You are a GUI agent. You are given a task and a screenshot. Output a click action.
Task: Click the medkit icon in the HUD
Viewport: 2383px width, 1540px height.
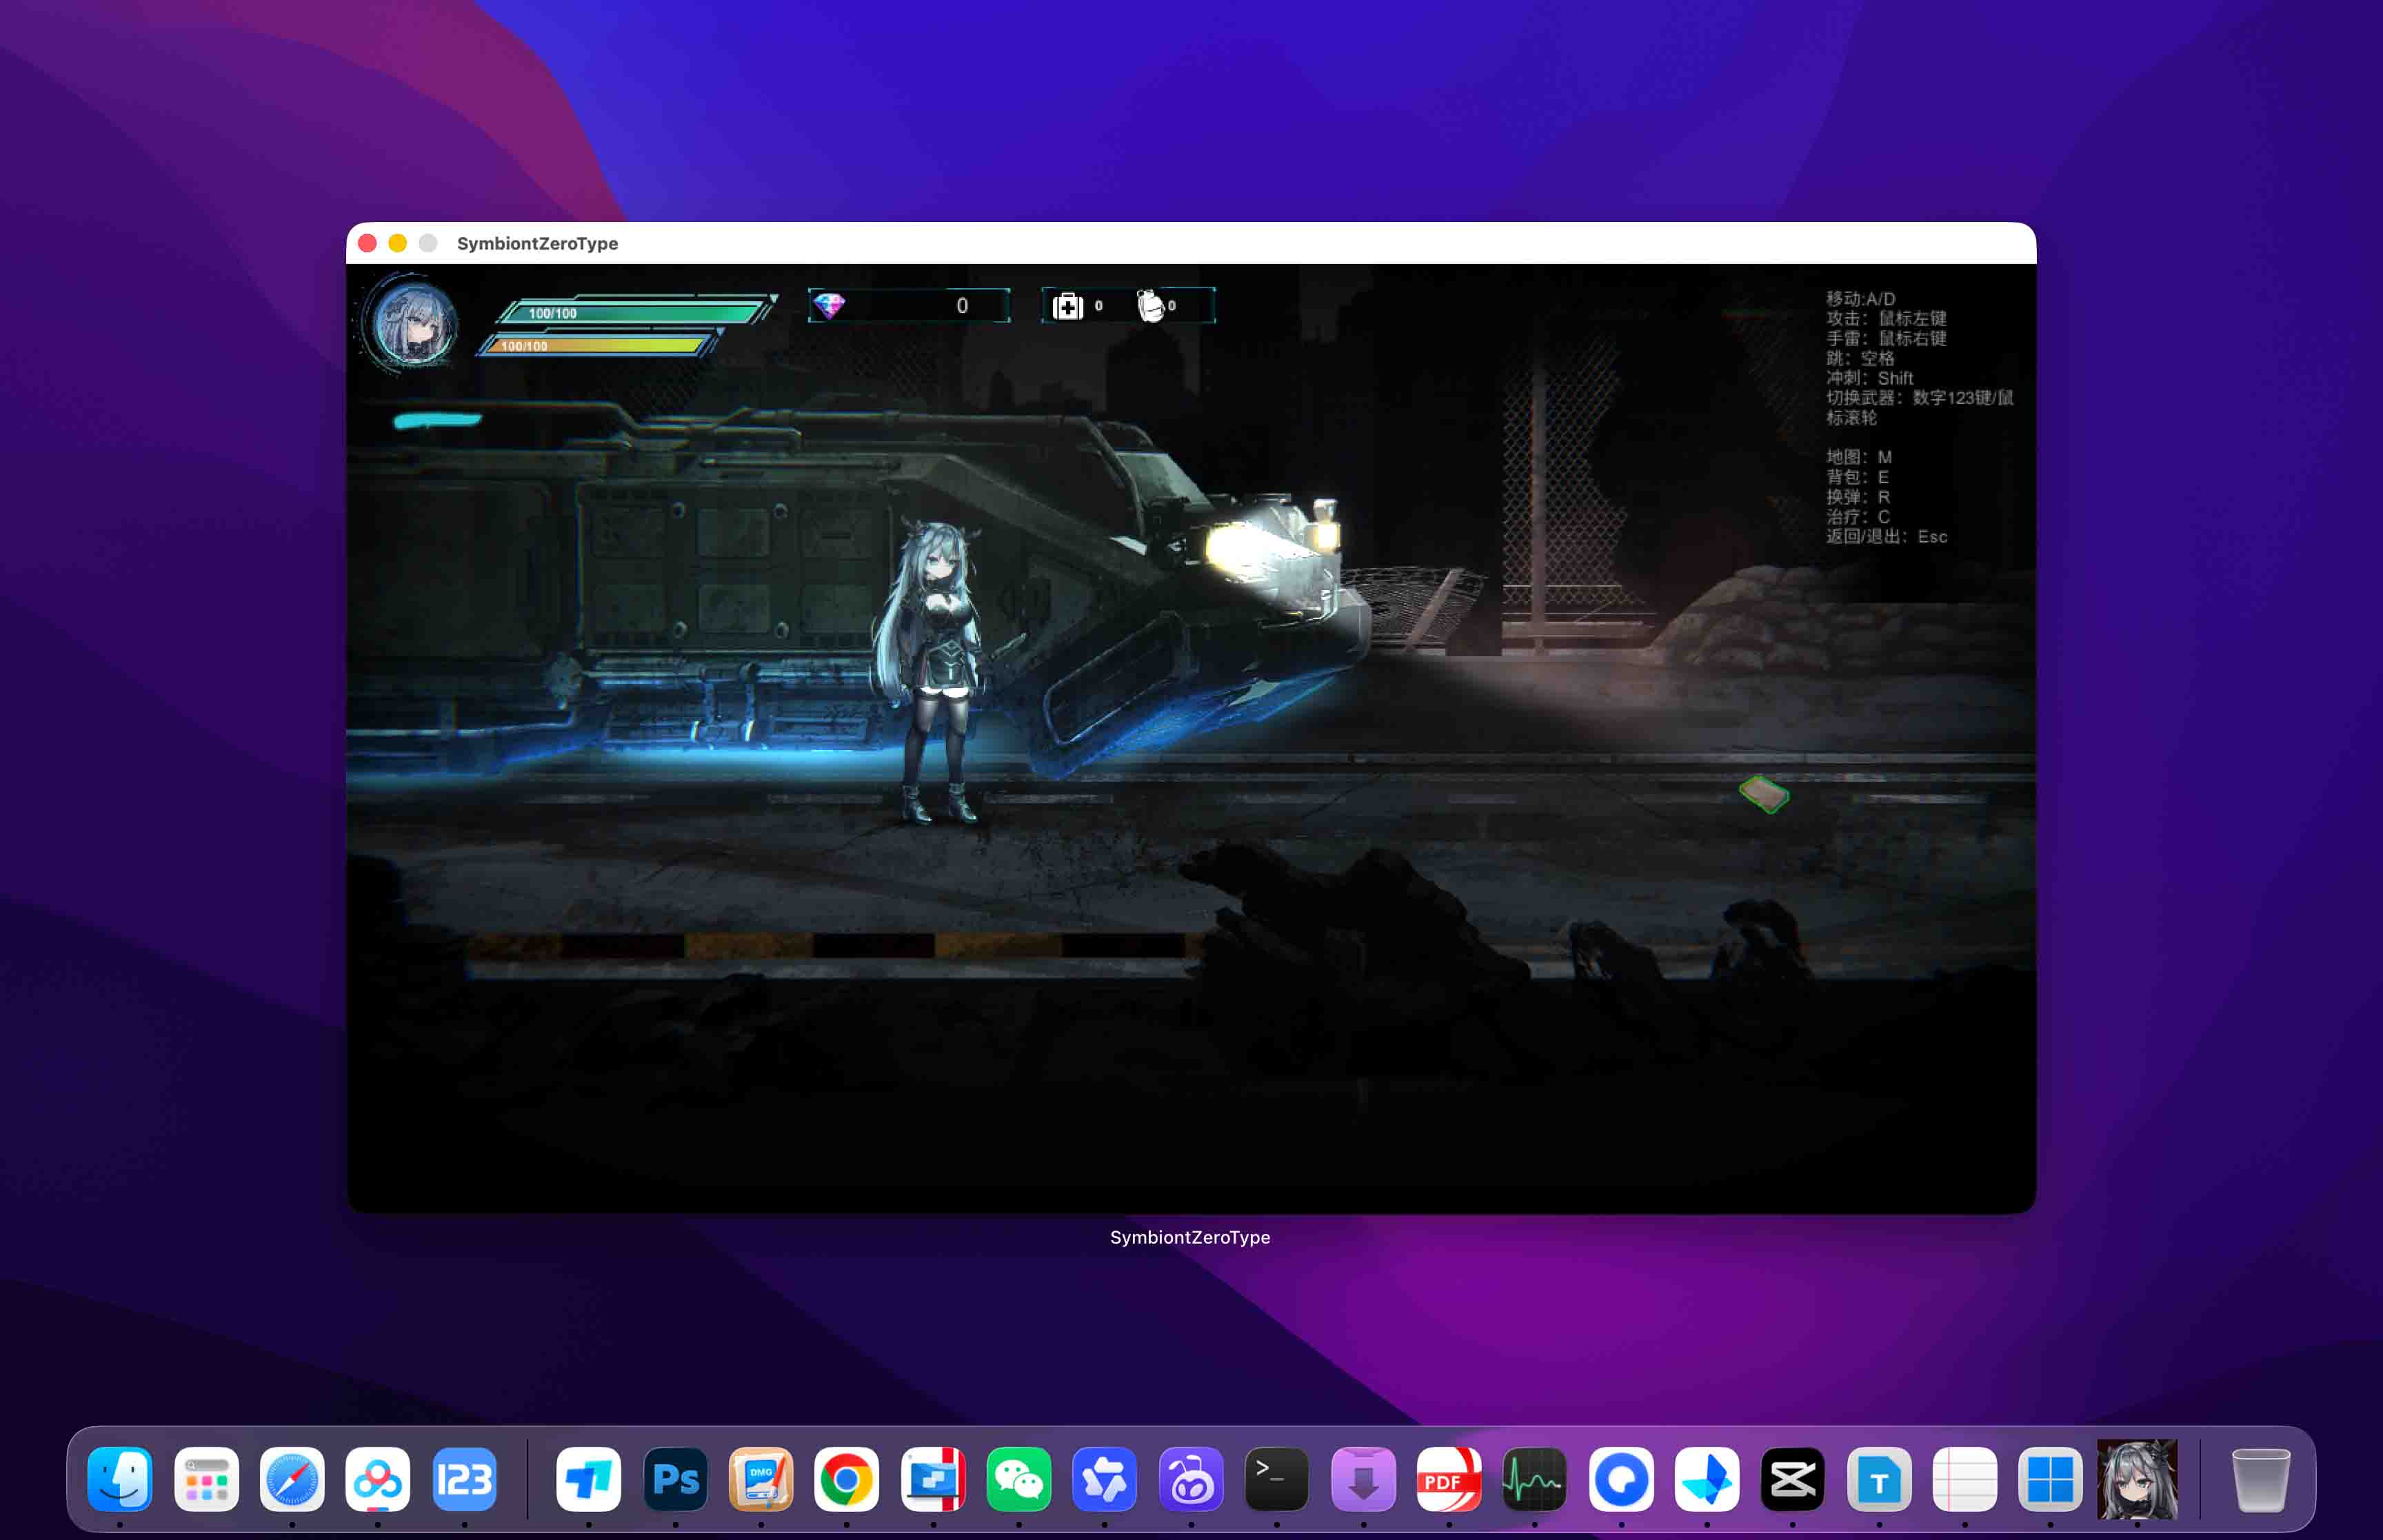coord(1067,306)
